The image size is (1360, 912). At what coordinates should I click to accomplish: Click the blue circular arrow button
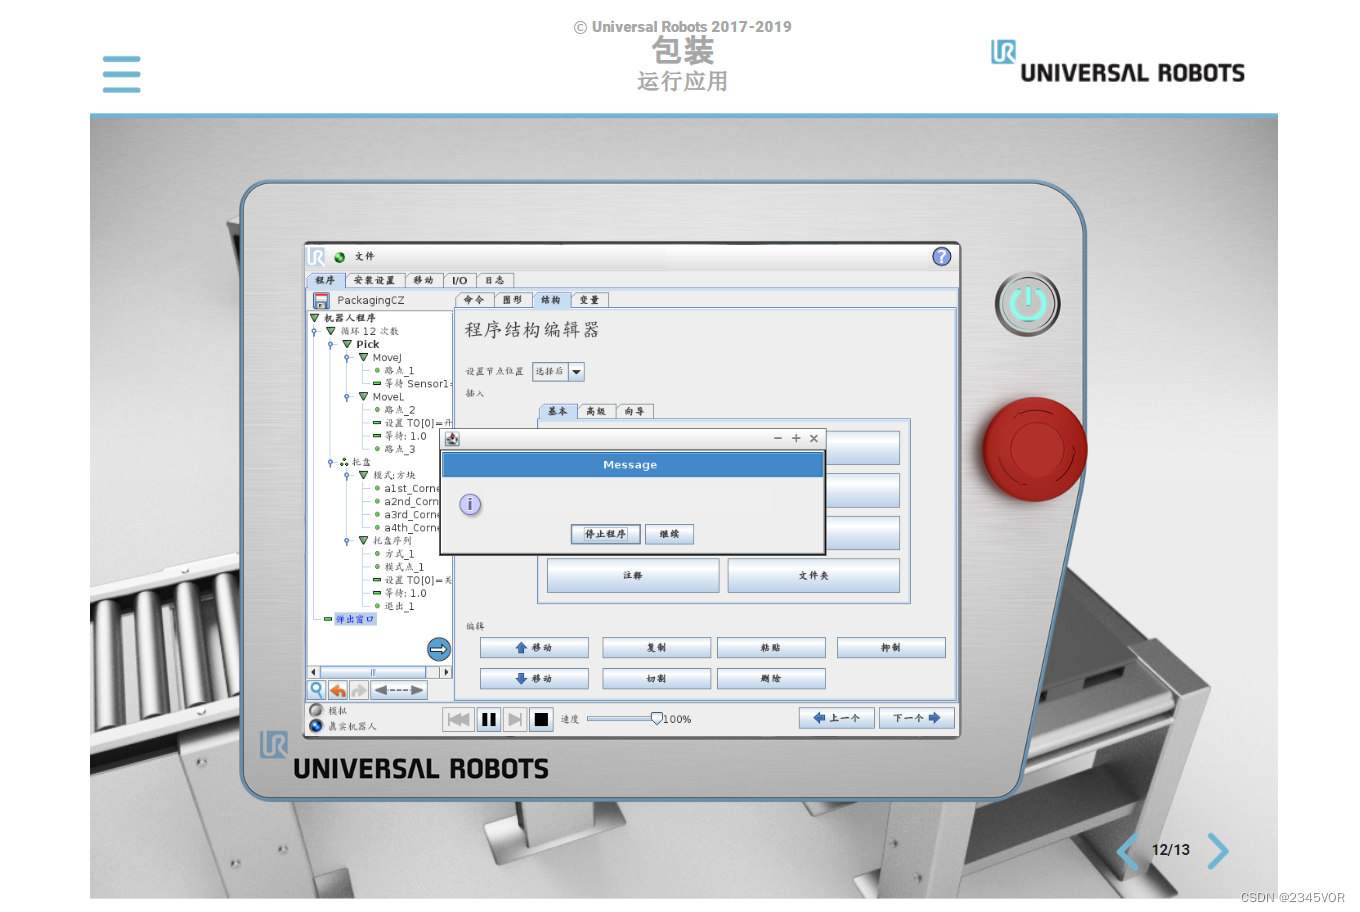(x=439, y=649)
